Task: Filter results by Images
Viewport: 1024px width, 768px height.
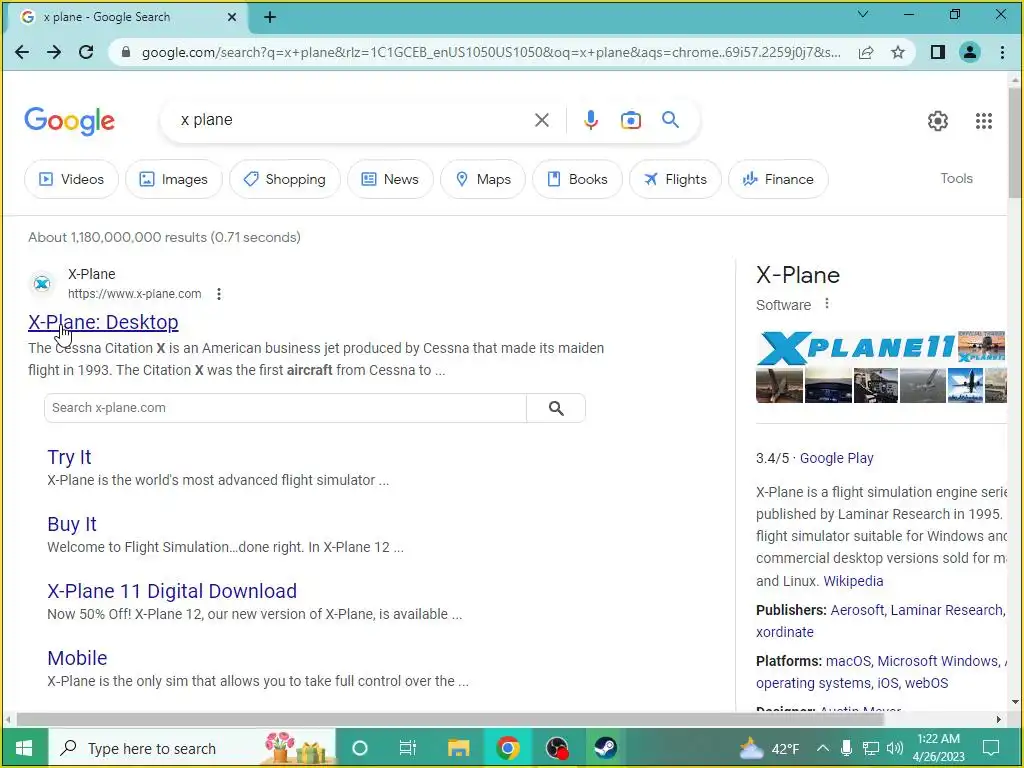Action: (x=174, y=179)
